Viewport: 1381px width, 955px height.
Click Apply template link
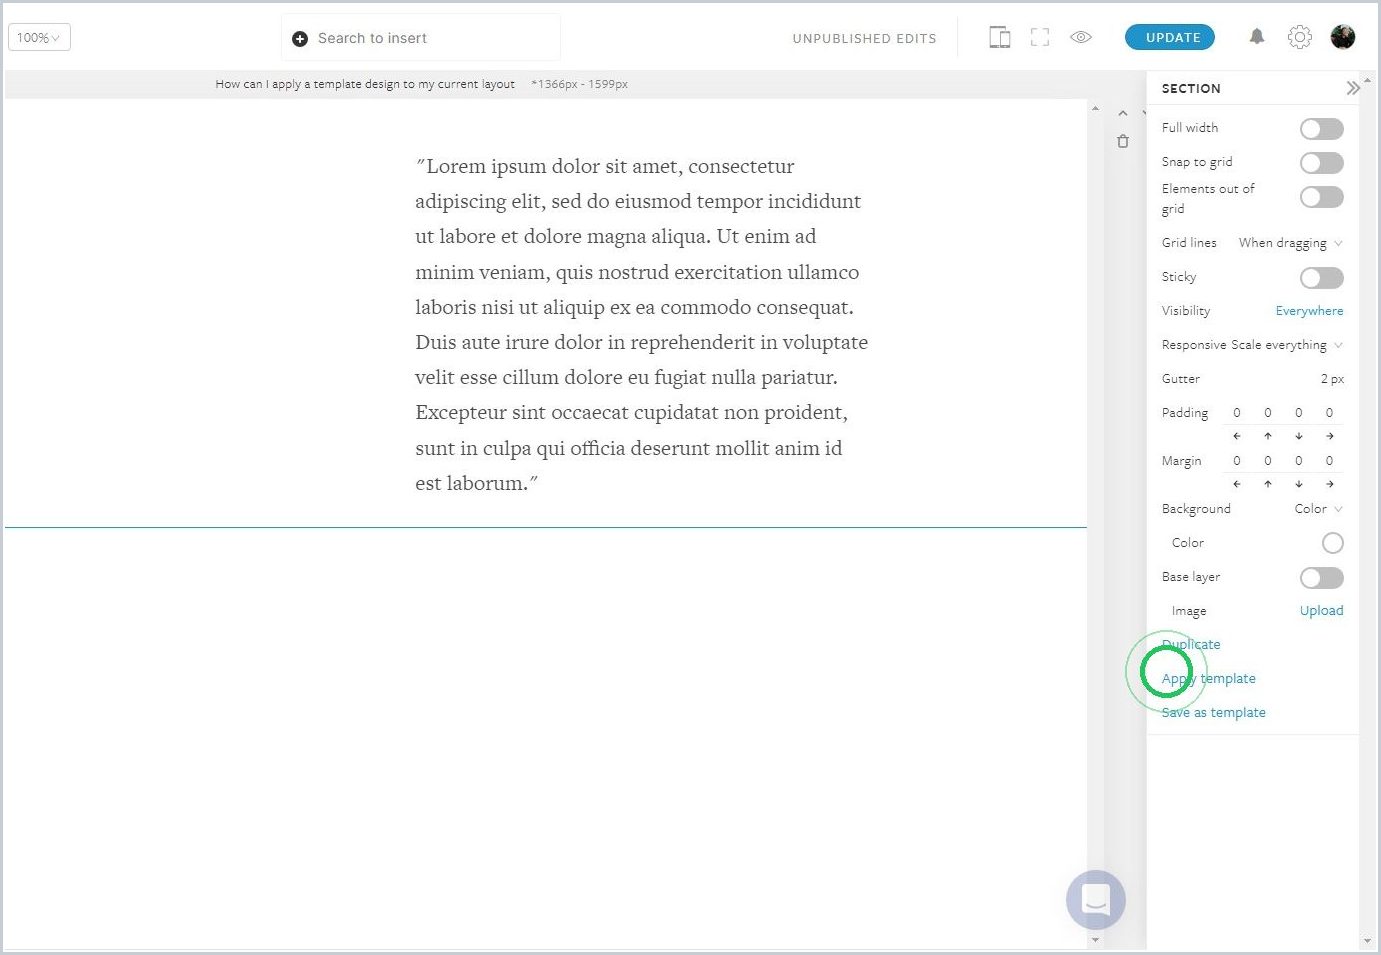(x=1208, y=679)
